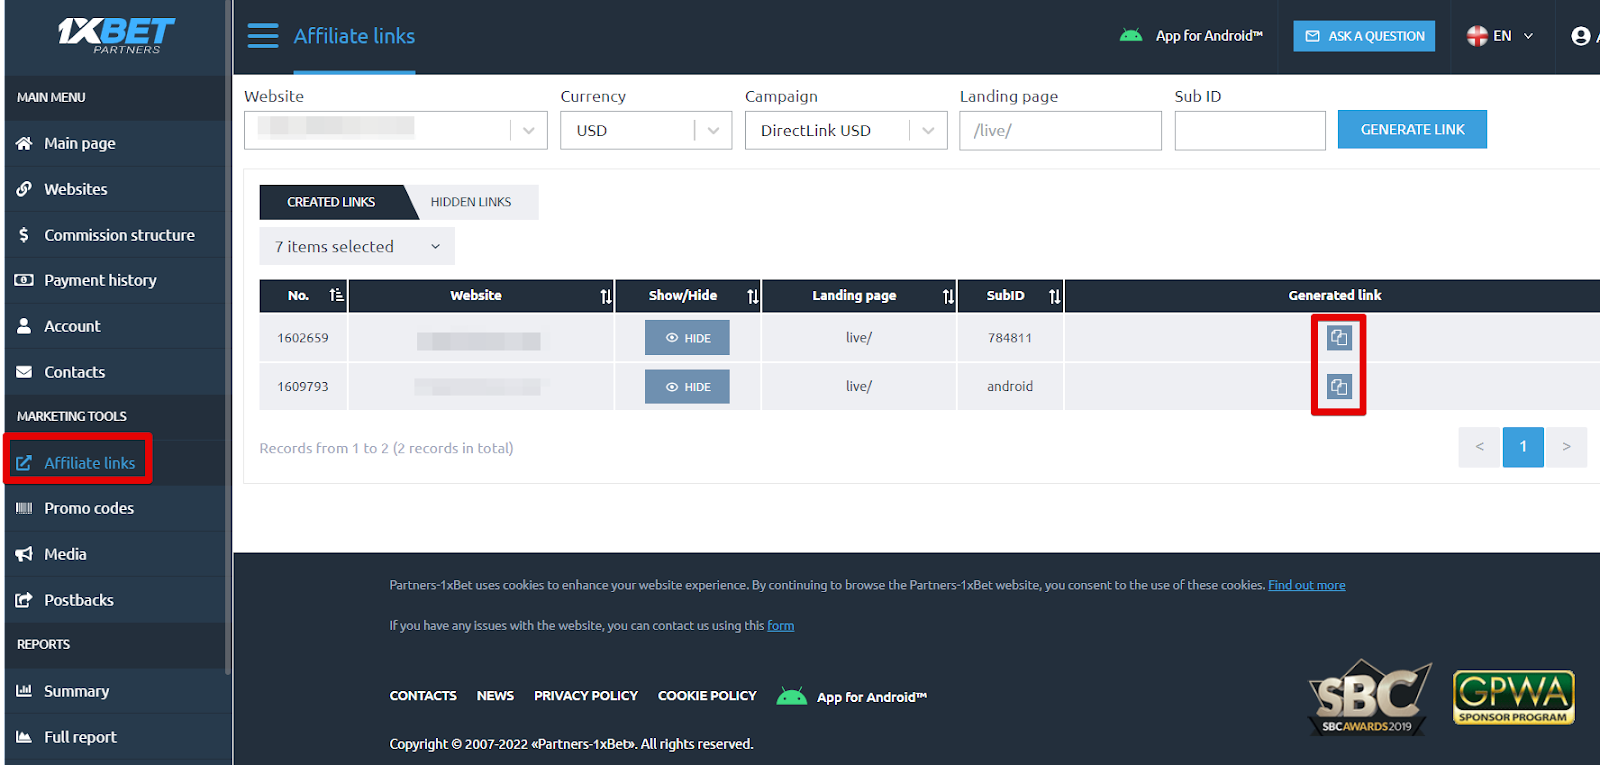Click the Android app robot icon in header
Image resolution: width=1600 pixels, height=765 pixels.
[1131, 36]
